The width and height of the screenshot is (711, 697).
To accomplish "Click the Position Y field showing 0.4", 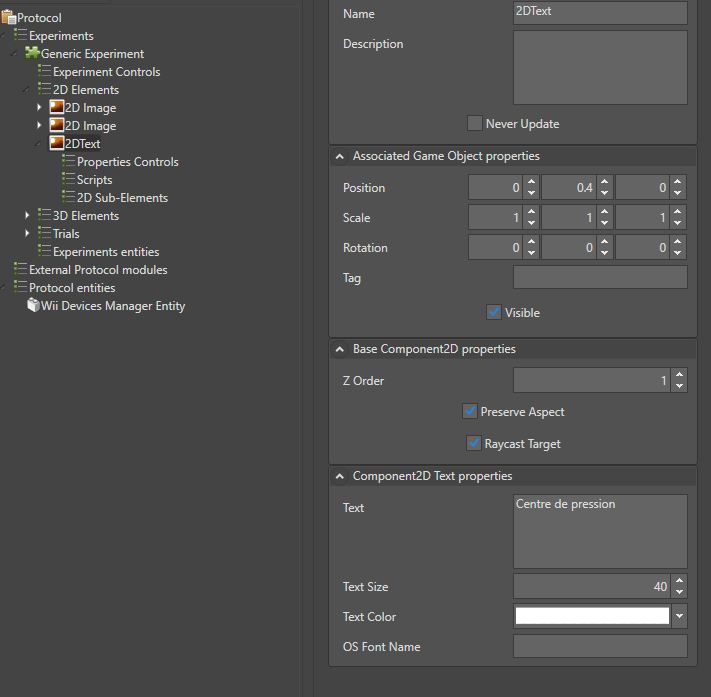I will (569, 187).
